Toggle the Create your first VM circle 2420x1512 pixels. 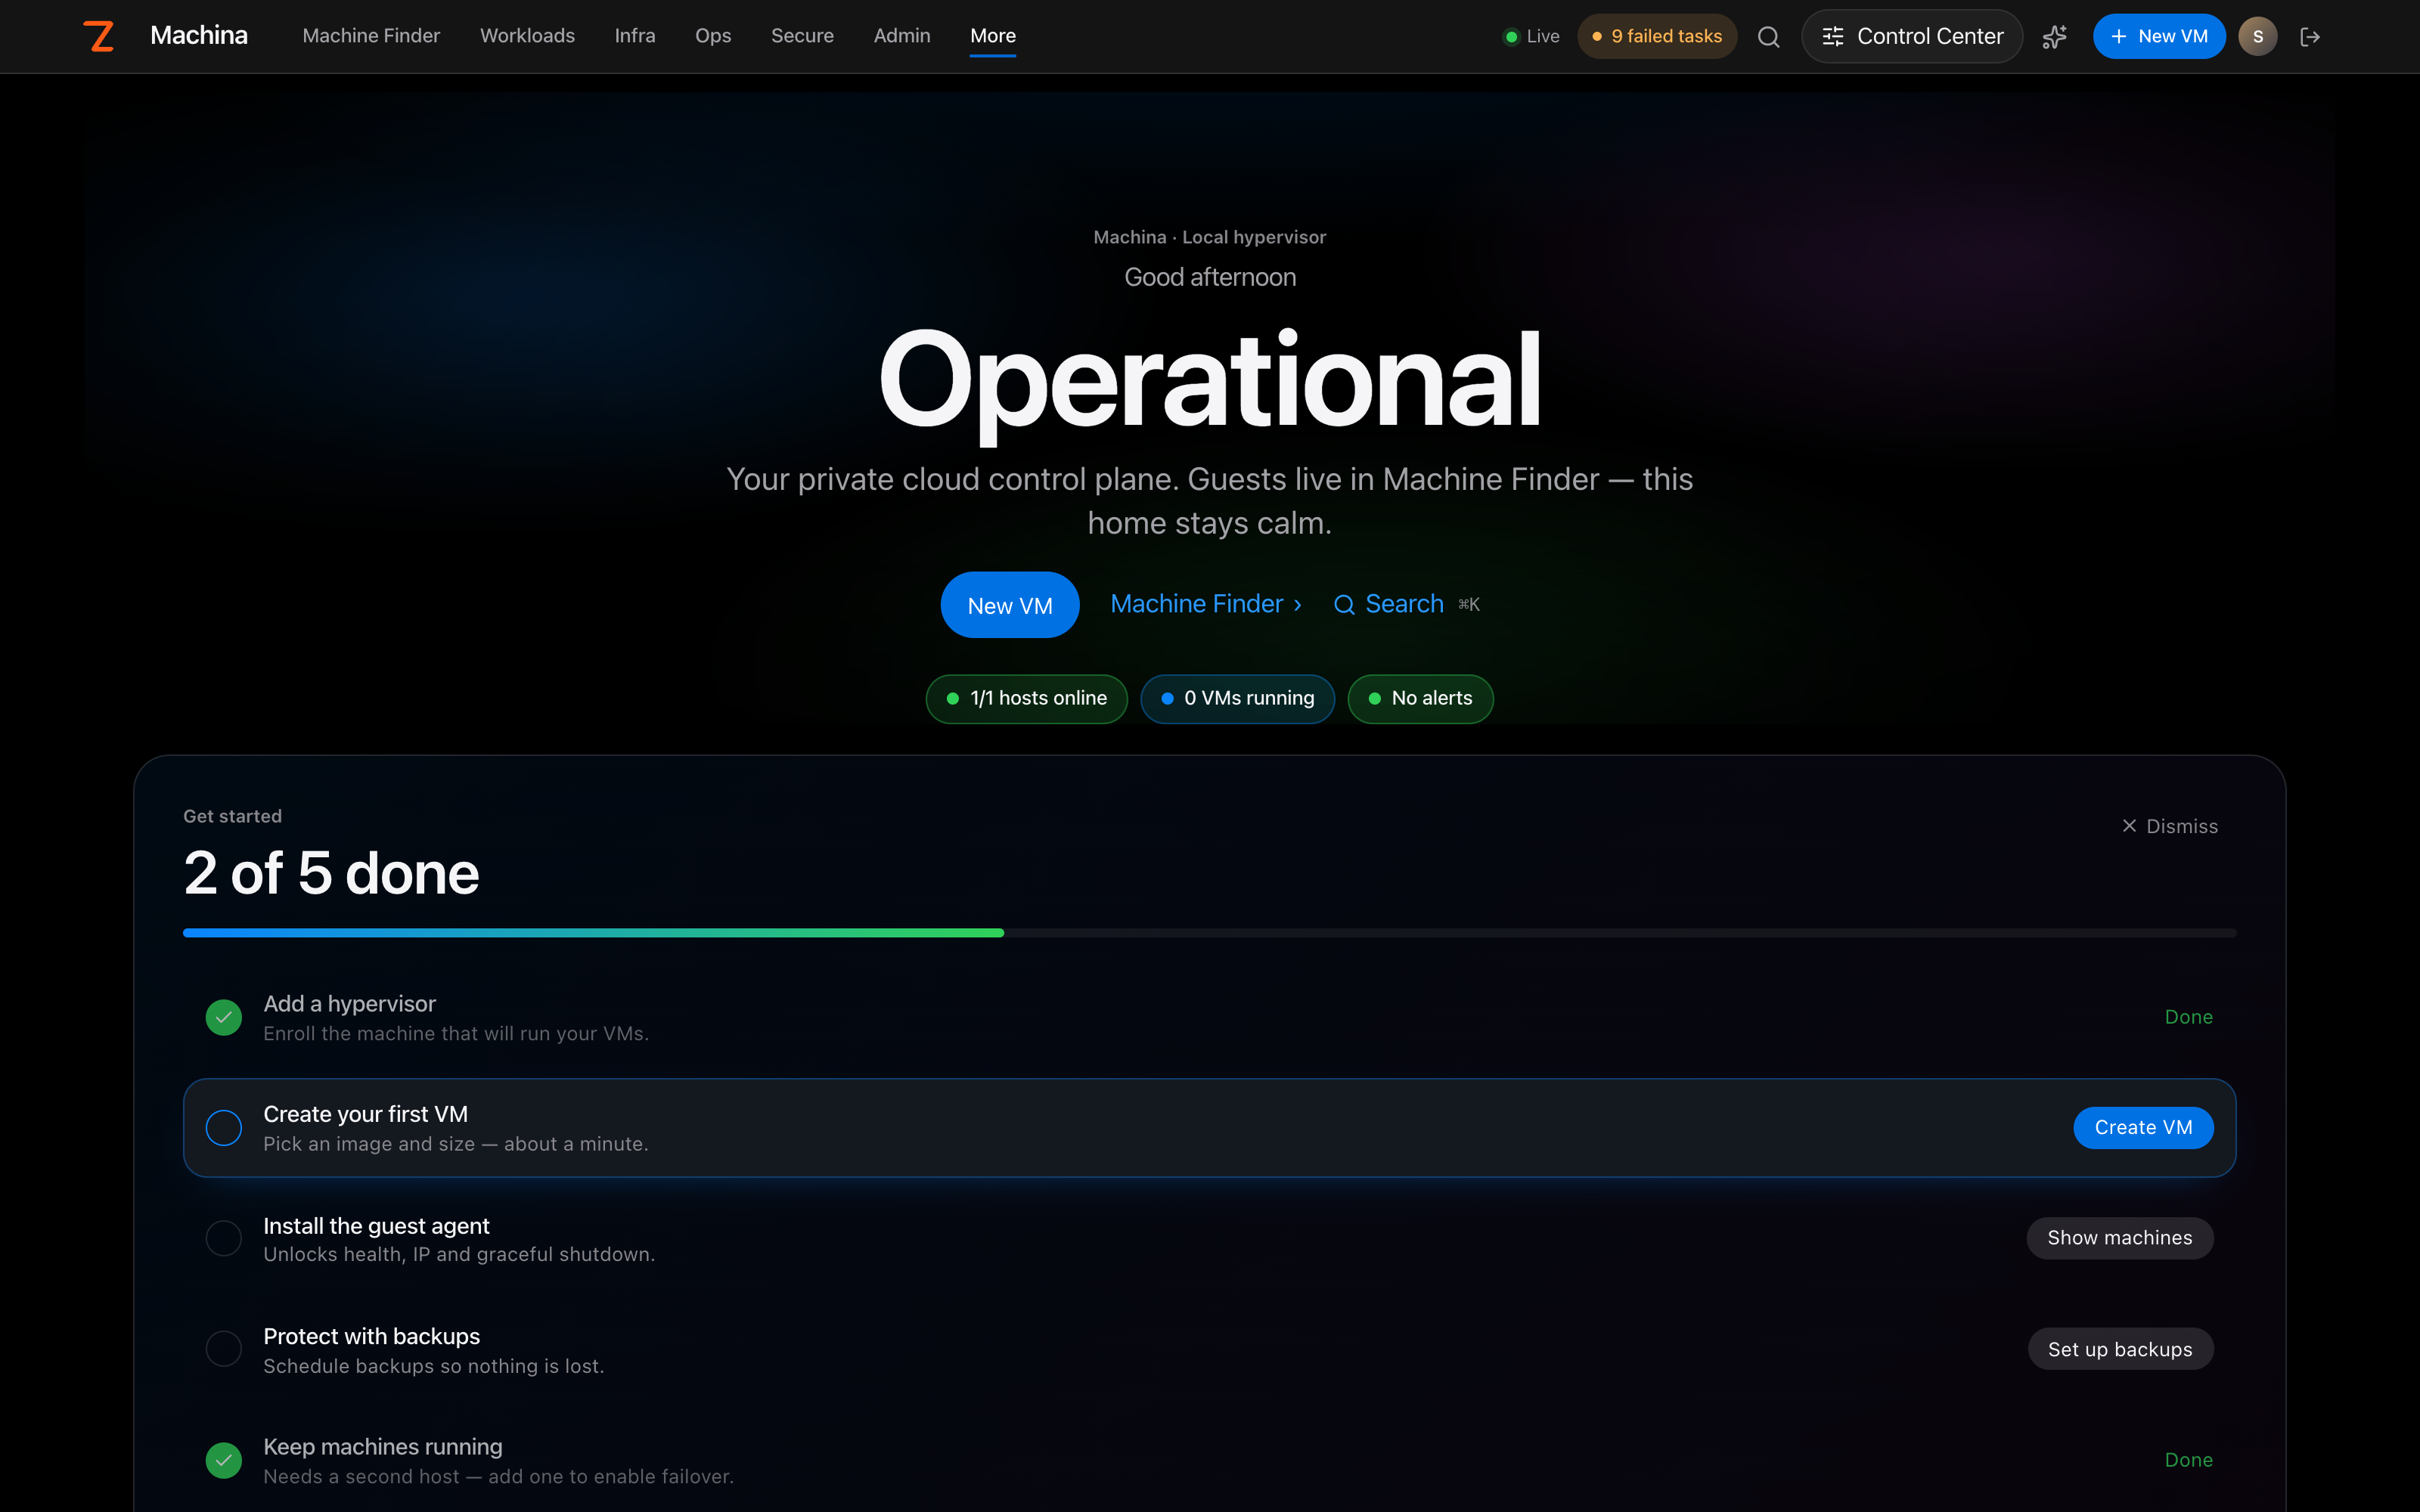coord(224,1128)
